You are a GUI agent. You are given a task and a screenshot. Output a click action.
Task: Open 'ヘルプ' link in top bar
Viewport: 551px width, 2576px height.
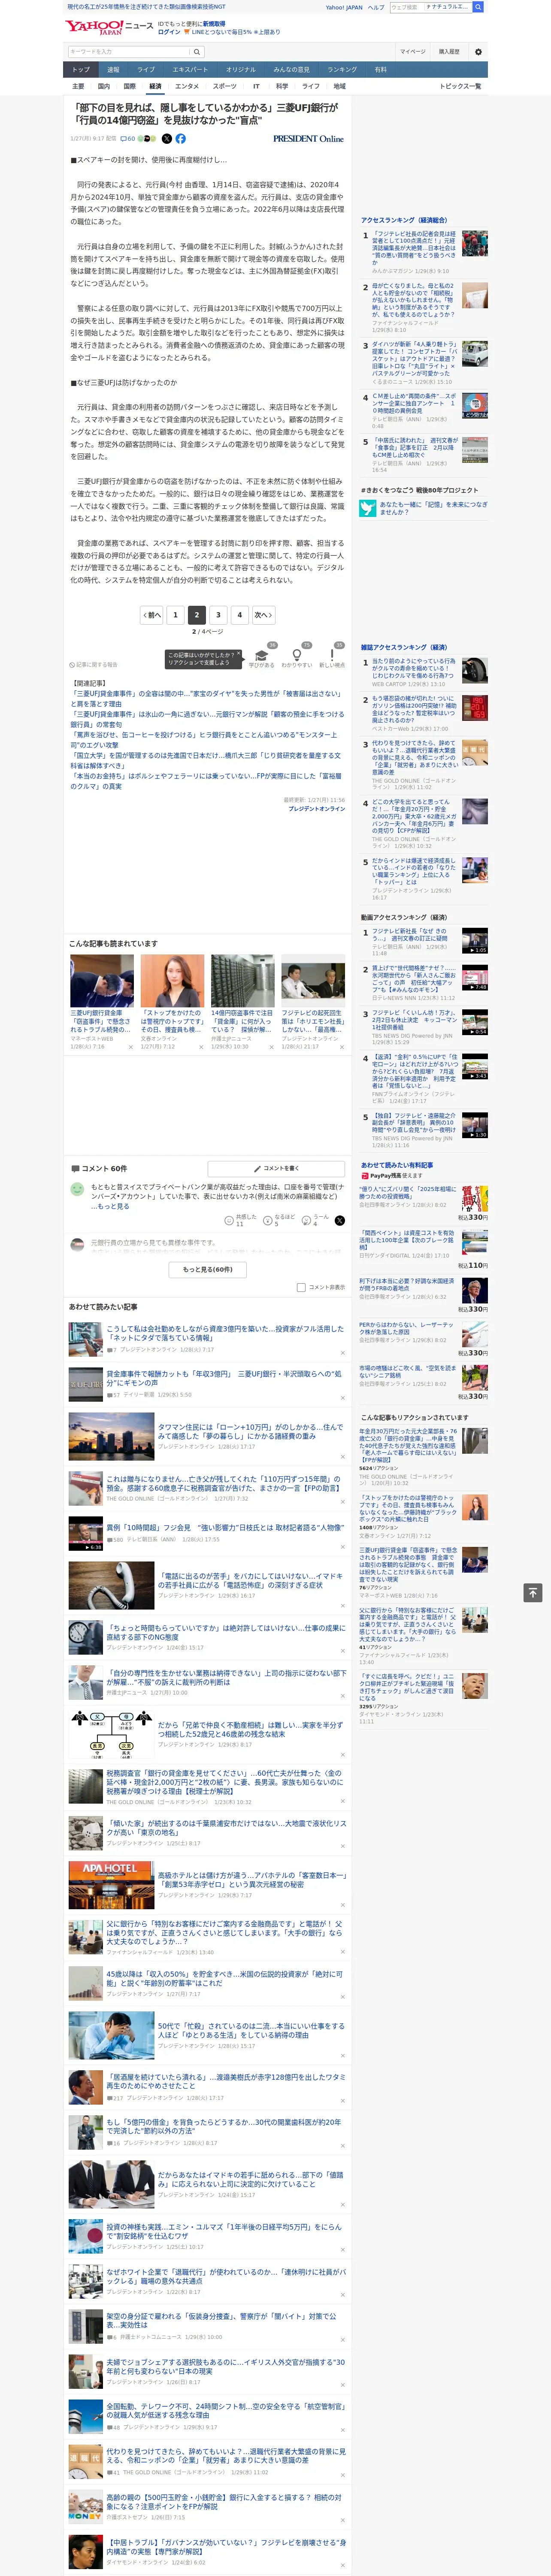point(376,7)
